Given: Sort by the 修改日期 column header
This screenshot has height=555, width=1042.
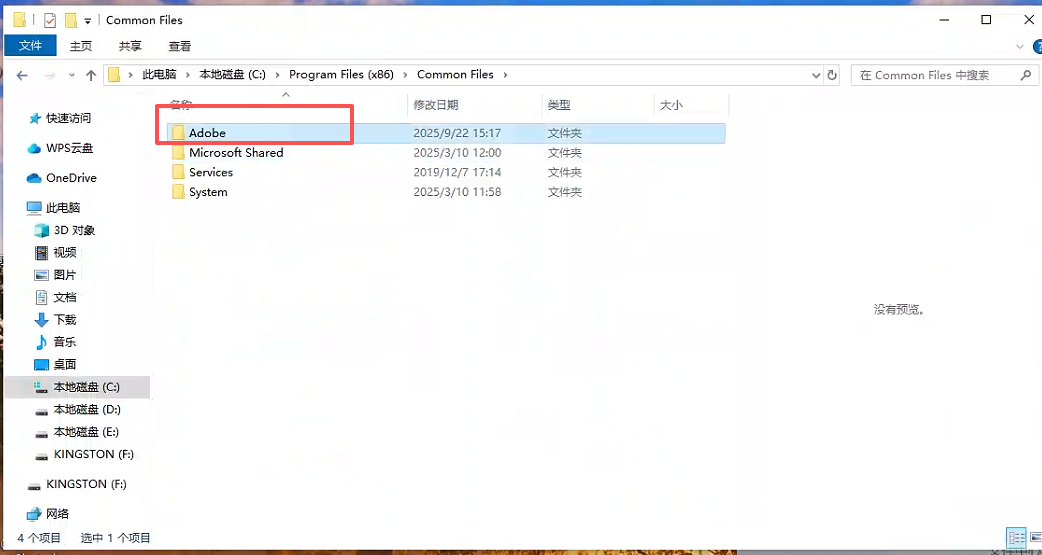Looking at the screenshot, I should (x=436, y=105).
